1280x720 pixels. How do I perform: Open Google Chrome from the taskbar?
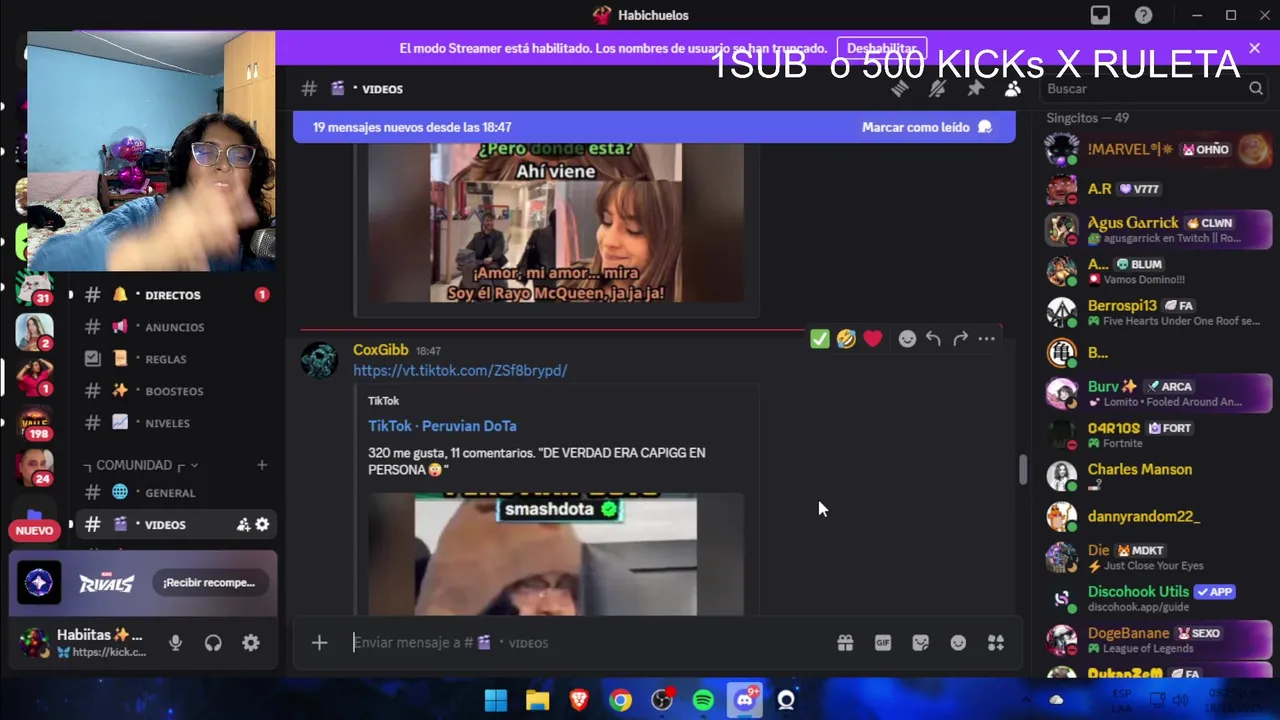(x=621, y=700)
